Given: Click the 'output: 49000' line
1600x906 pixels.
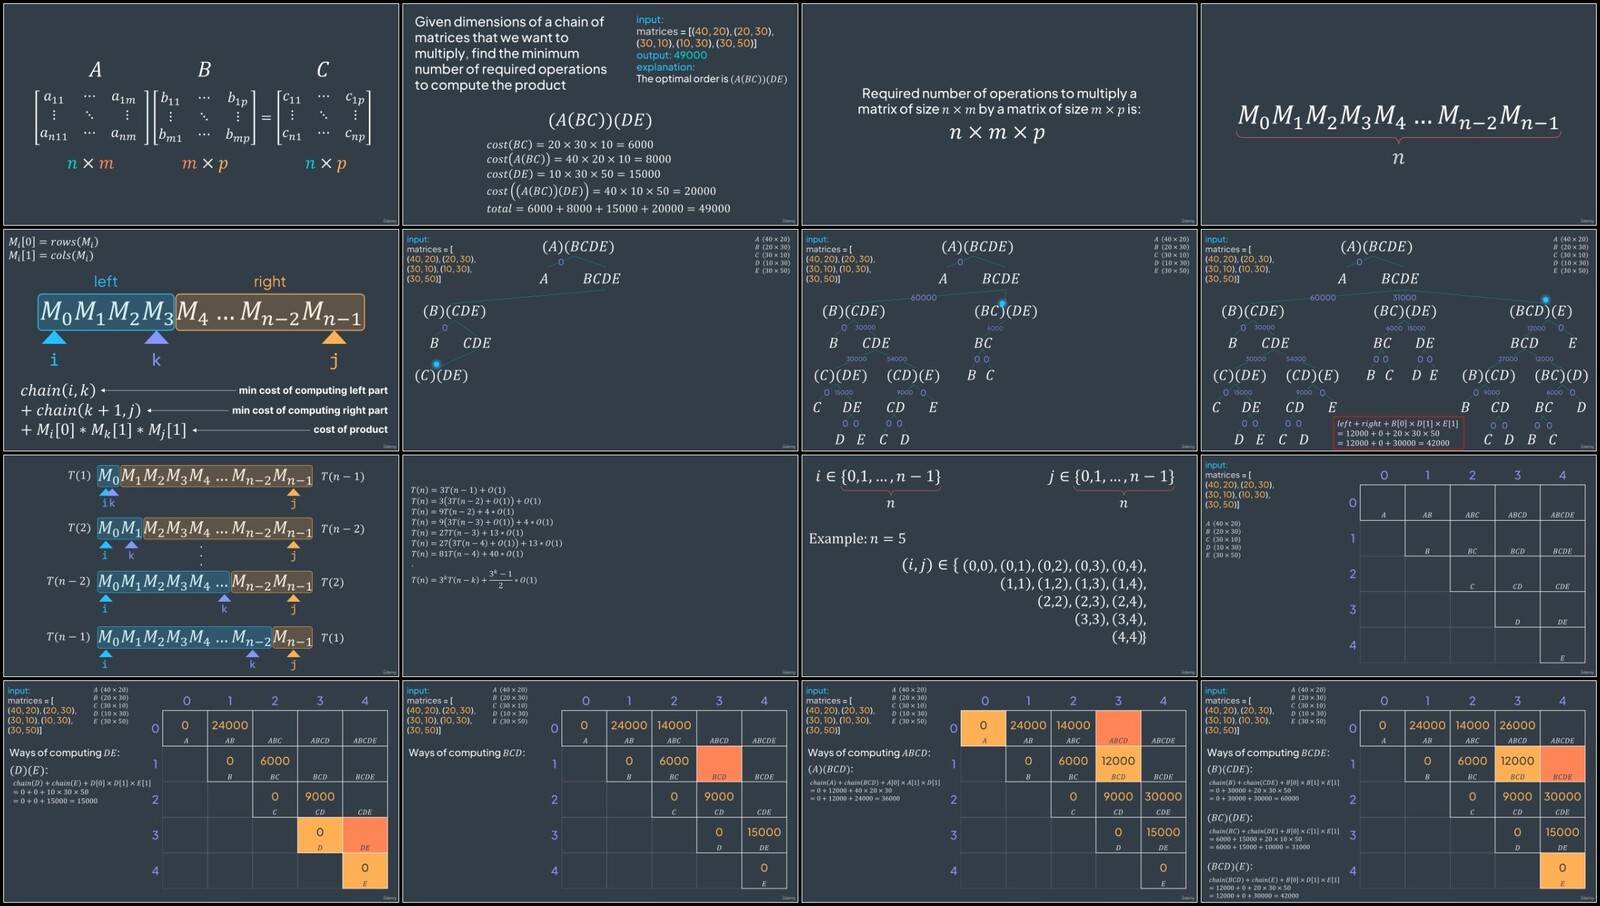Looking at the screenshot, I should pyautogui.click(x=671, y=55).
